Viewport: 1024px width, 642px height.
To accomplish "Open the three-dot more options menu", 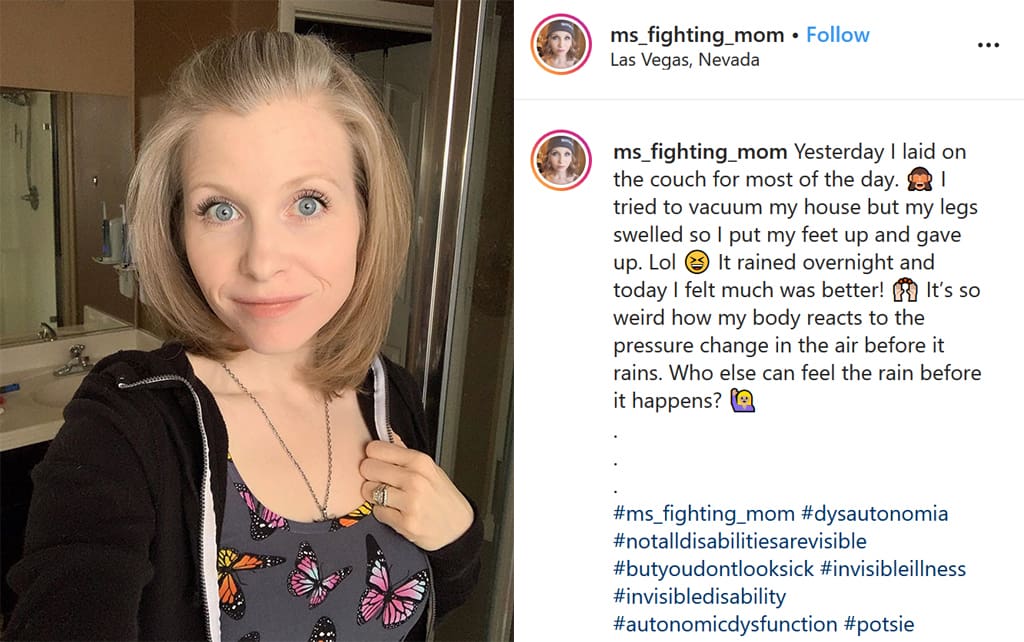I will 988,45.
